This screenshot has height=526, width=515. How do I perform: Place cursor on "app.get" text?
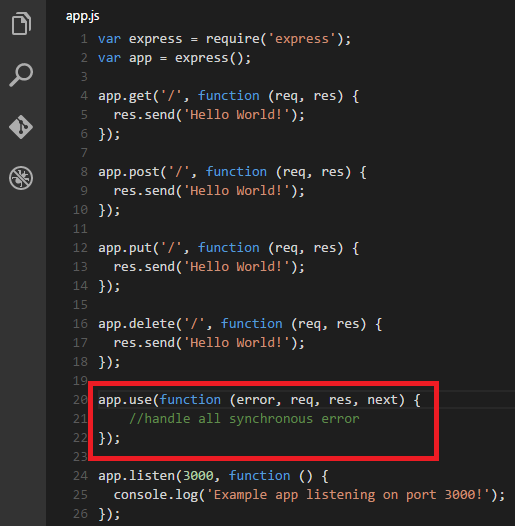point(125,96)
